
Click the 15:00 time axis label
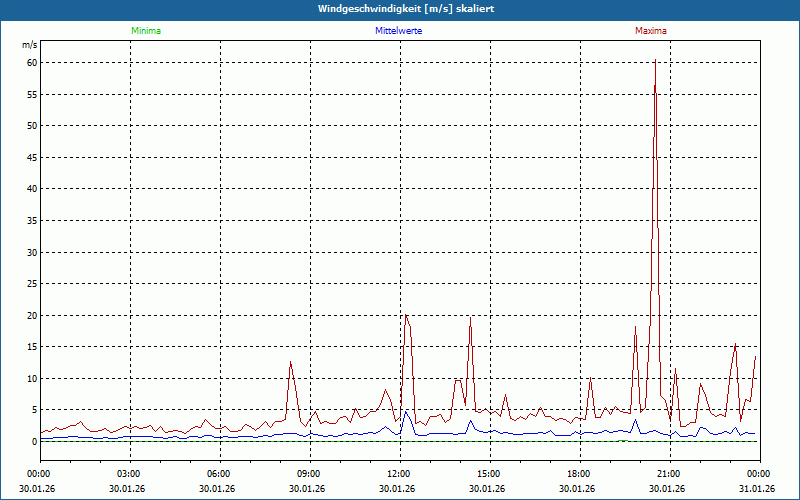[x=488, y=473]
